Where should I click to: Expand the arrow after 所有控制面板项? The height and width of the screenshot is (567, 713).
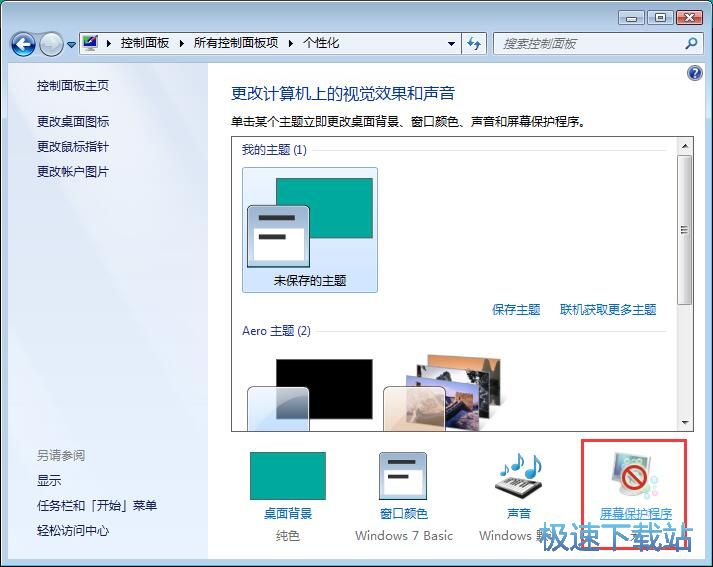click(x=291, y=44)
